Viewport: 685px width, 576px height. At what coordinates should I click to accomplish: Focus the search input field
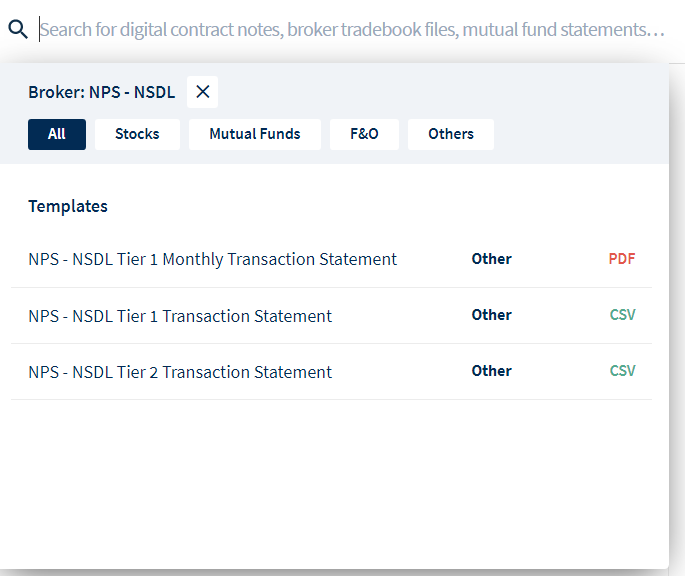coord(352,29)
